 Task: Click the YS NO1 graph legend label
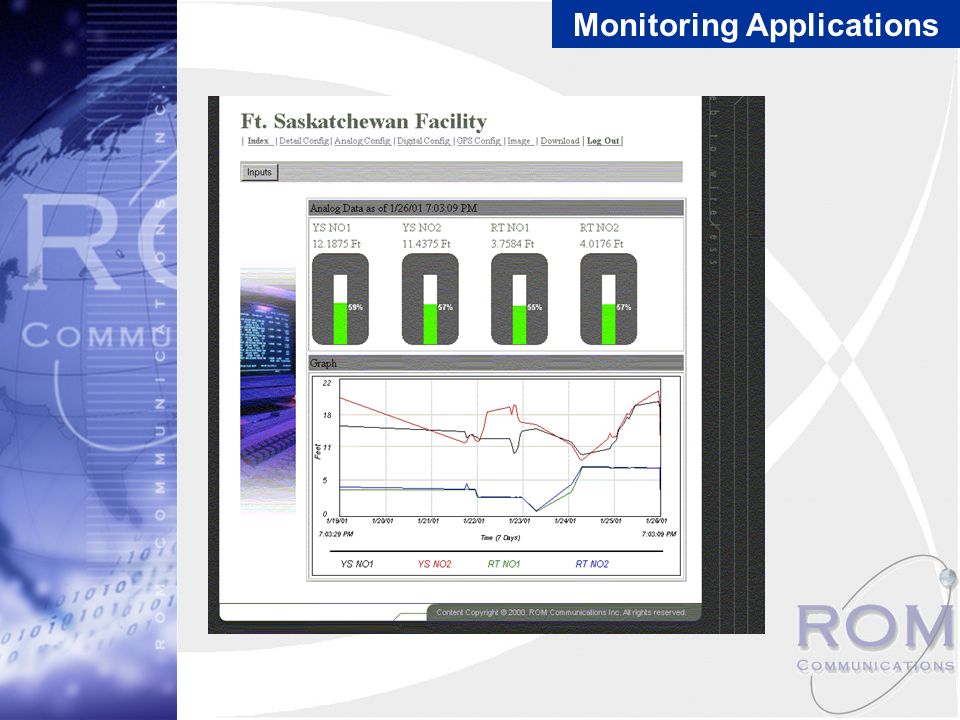(x=357, y=564)
